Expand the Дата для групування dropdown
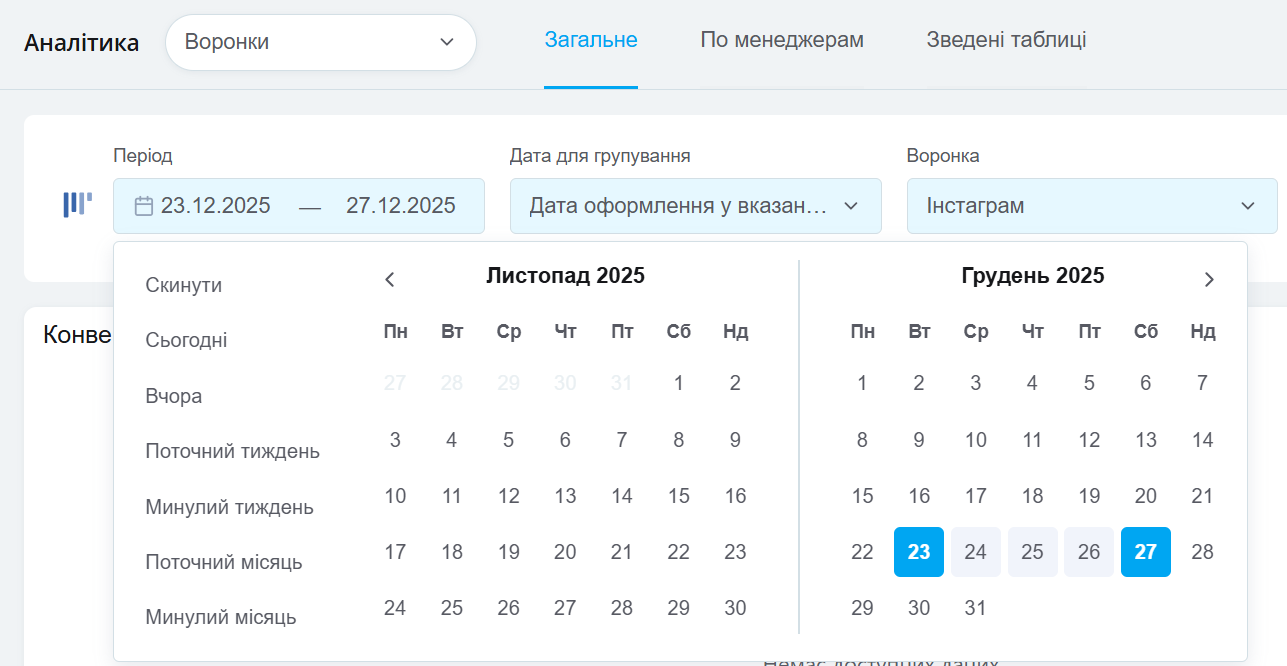 point(695,206)
